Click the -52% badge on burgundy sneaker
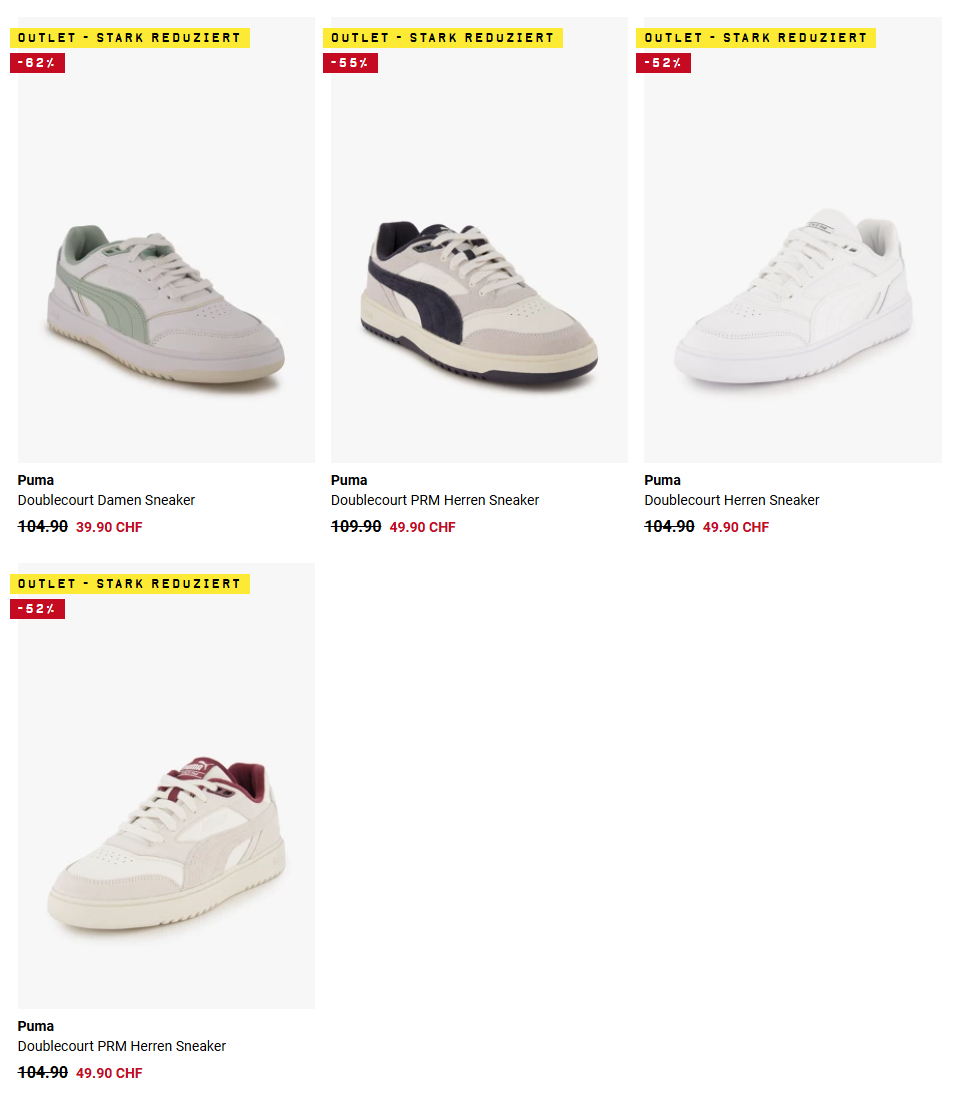The image size is (955, 1111). point(38,609)
